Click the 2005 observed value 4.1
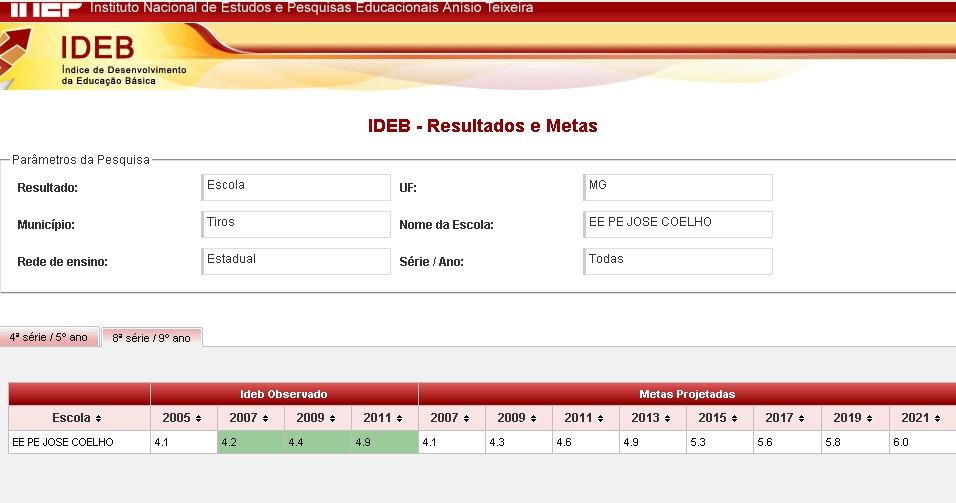The height and width of the screenshot is (503, 956). [184, 442]
